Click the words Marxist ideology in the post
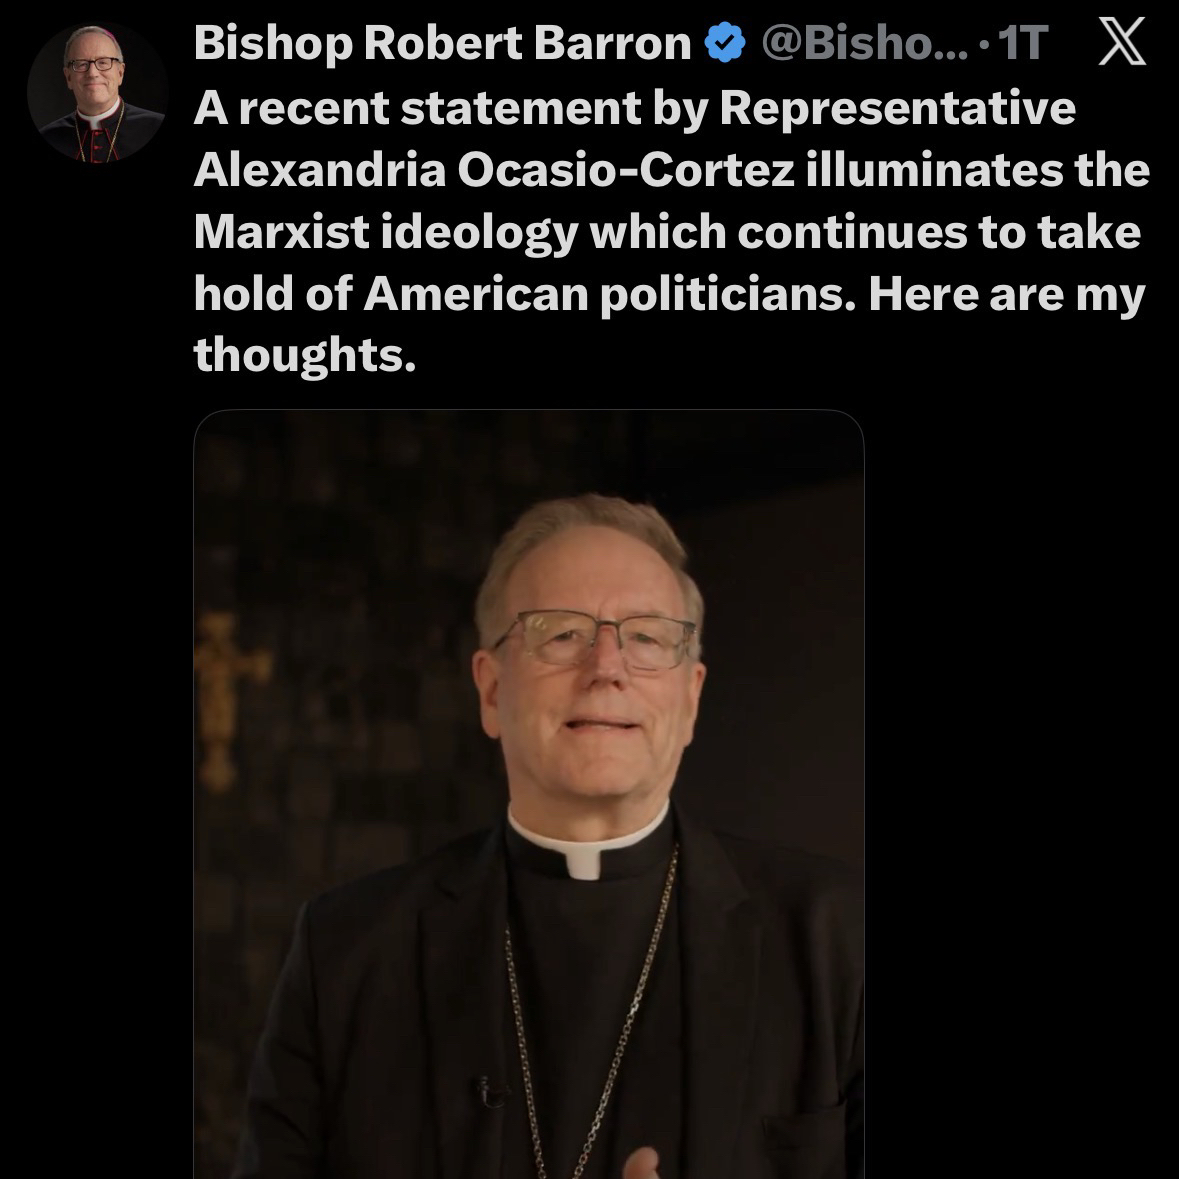 (x=386, y=232)
